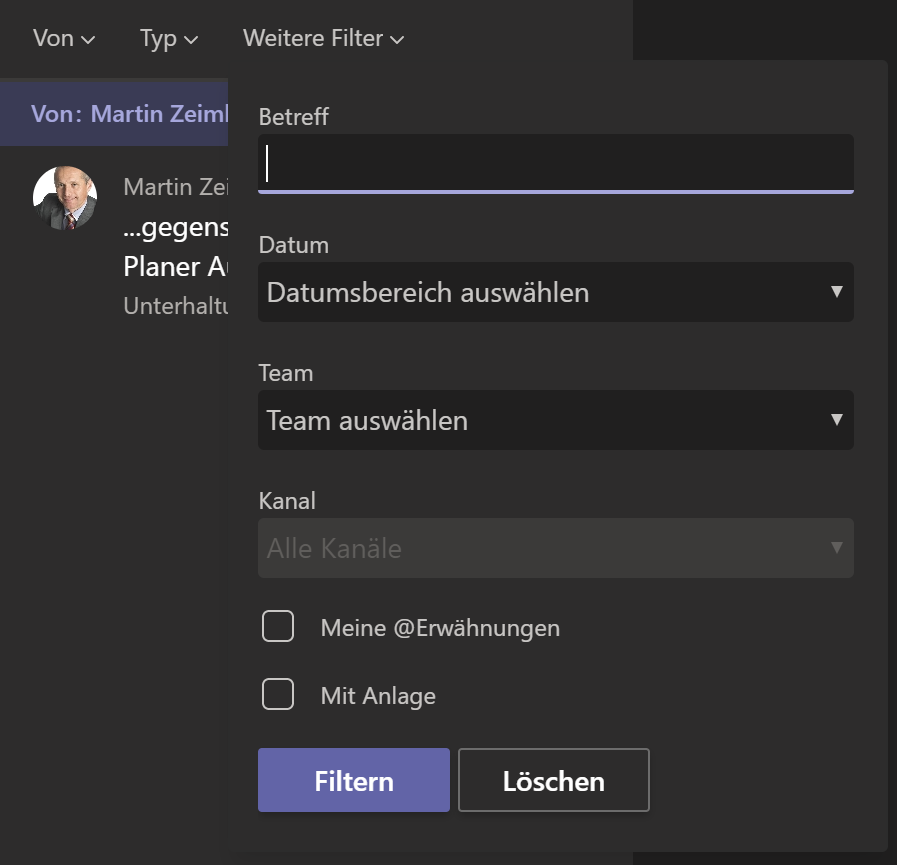The width and height of the screenshot is (897, 865).
Task: Click the Meine @Erwähnungen label
Action: point(440,628)
